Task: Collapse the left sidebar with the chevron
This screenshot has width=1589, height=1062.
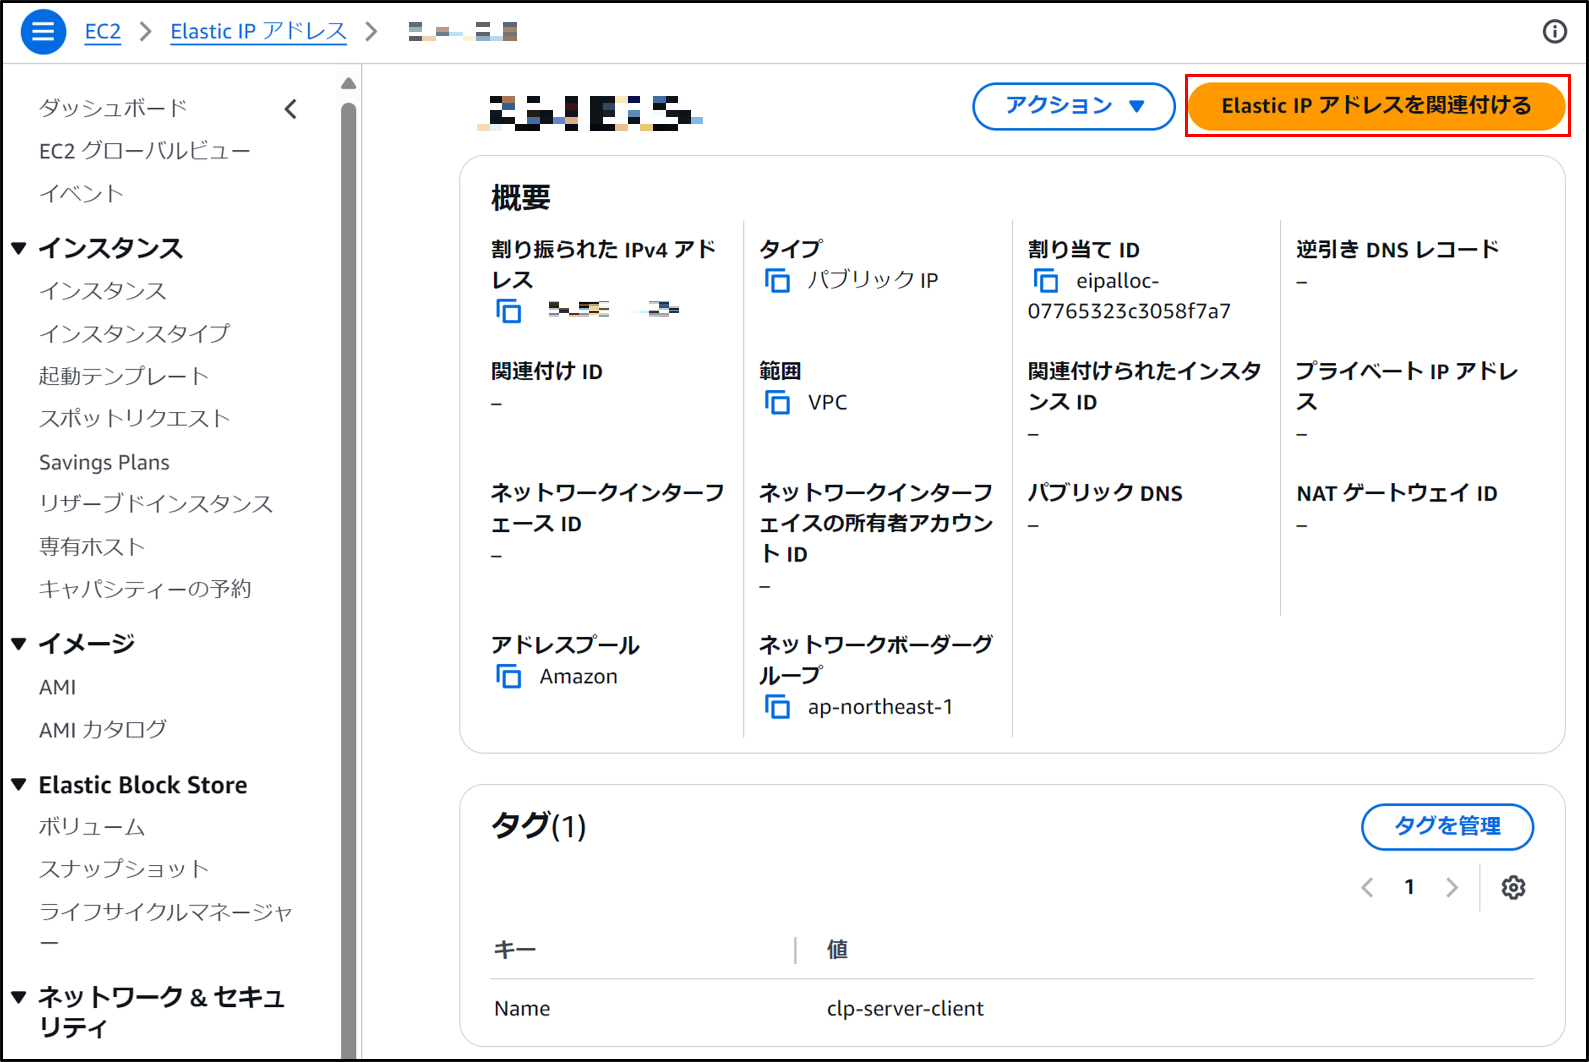Action: point(291,109)
